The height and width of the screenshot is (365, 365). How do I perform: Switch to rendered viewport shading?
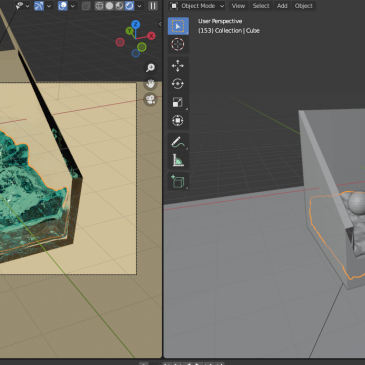click(x=130, y=6)
